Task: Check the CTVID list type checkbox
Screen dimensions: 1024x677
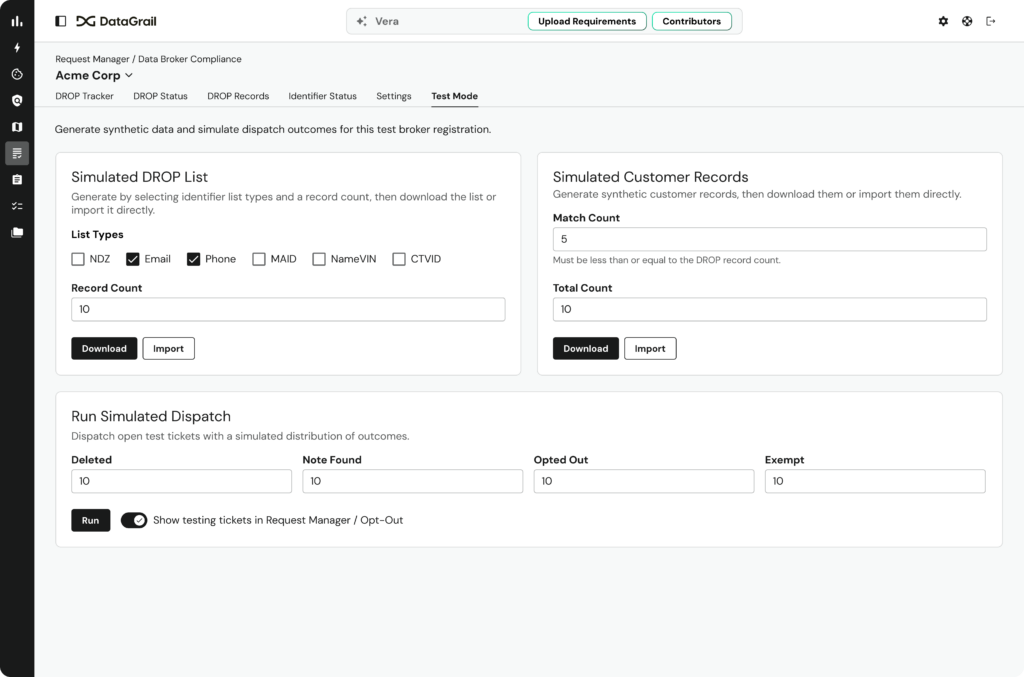Action: pyautogui.click(x=399, y=259)
